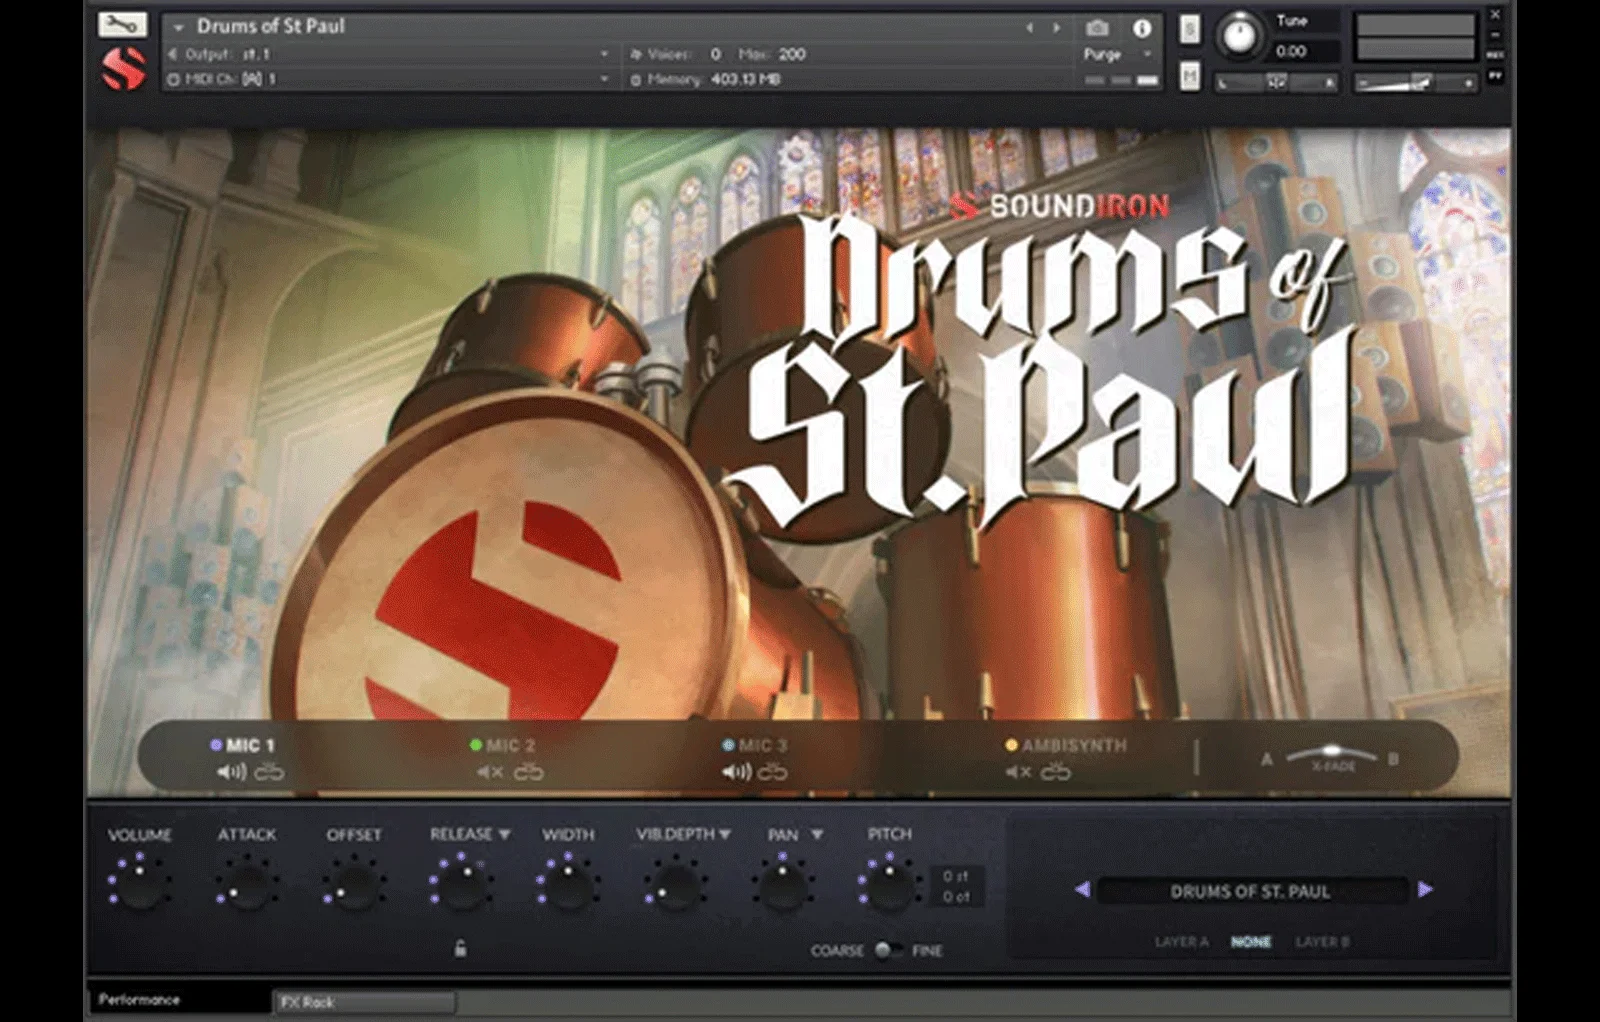1600x1022 pixels.
Task: Turn the PAN knob
Action: pyautogui.click(x=783, y=884)
